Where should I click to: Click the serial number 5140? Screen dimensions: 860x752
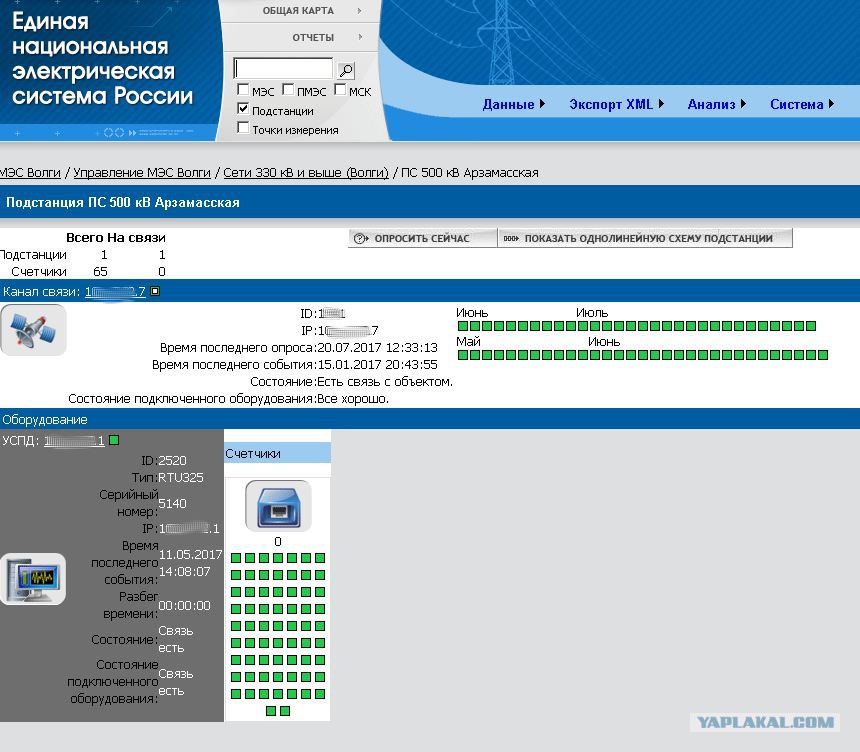click(172, 504)
